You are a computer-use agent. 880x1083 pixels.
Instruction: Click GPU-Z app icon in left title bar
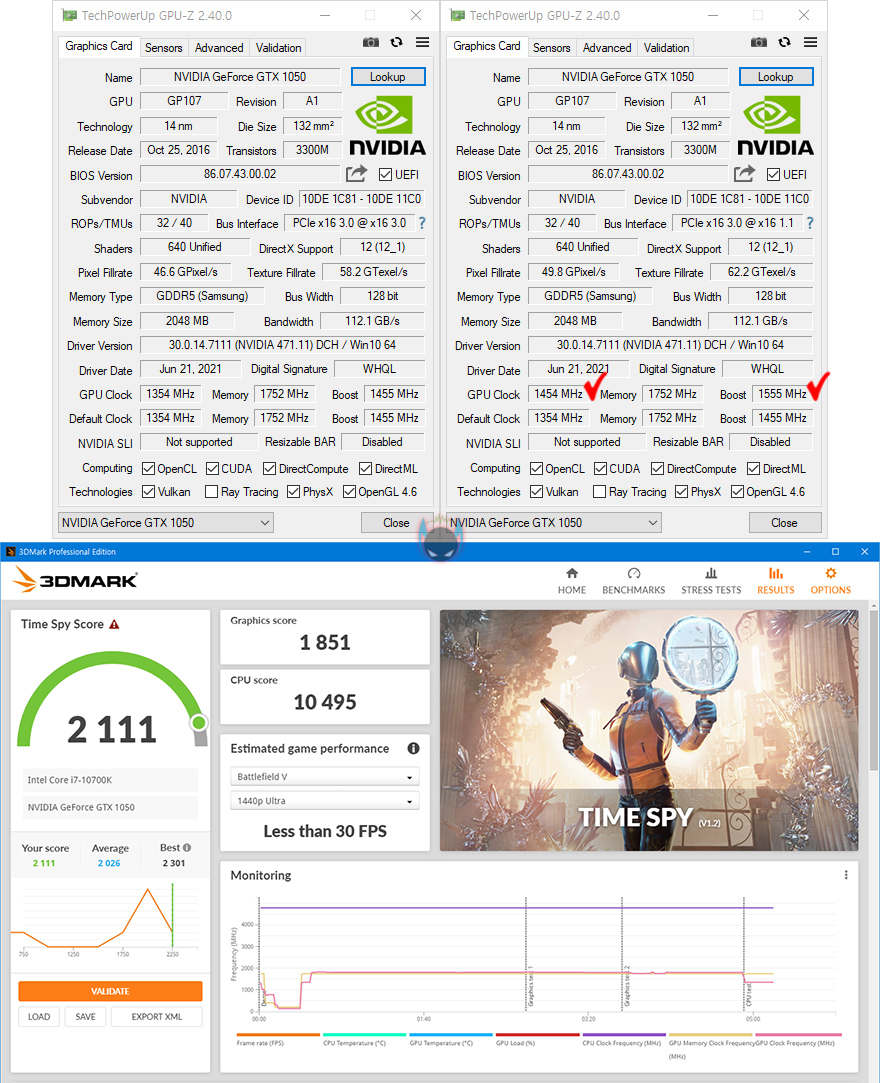coord(69,15)
